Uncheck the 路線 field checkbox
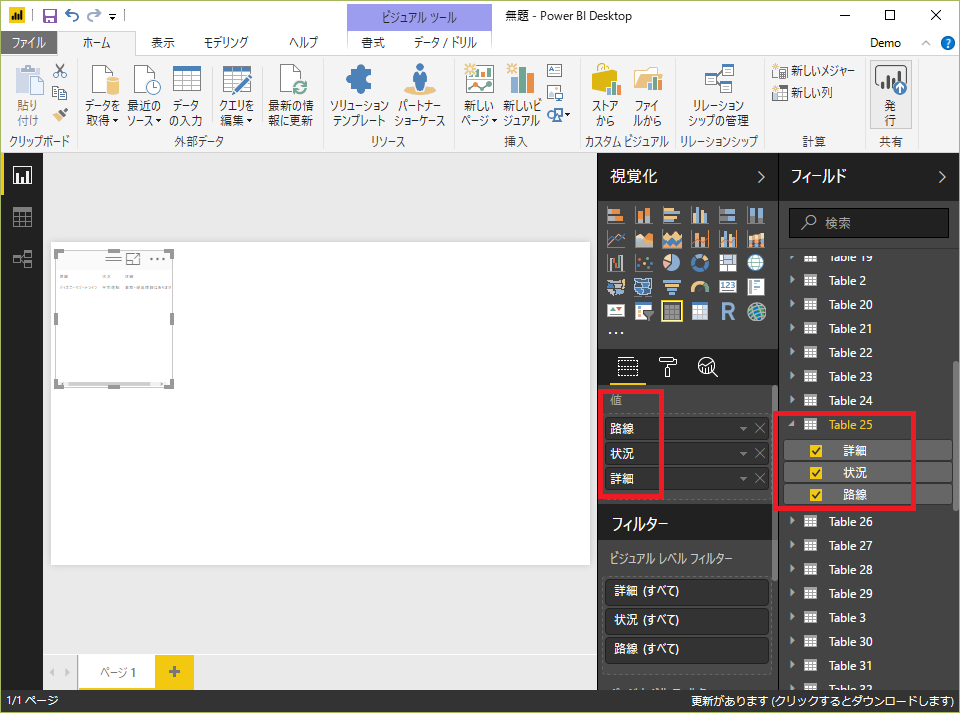The image size is (960, 713). click(816, 495)
